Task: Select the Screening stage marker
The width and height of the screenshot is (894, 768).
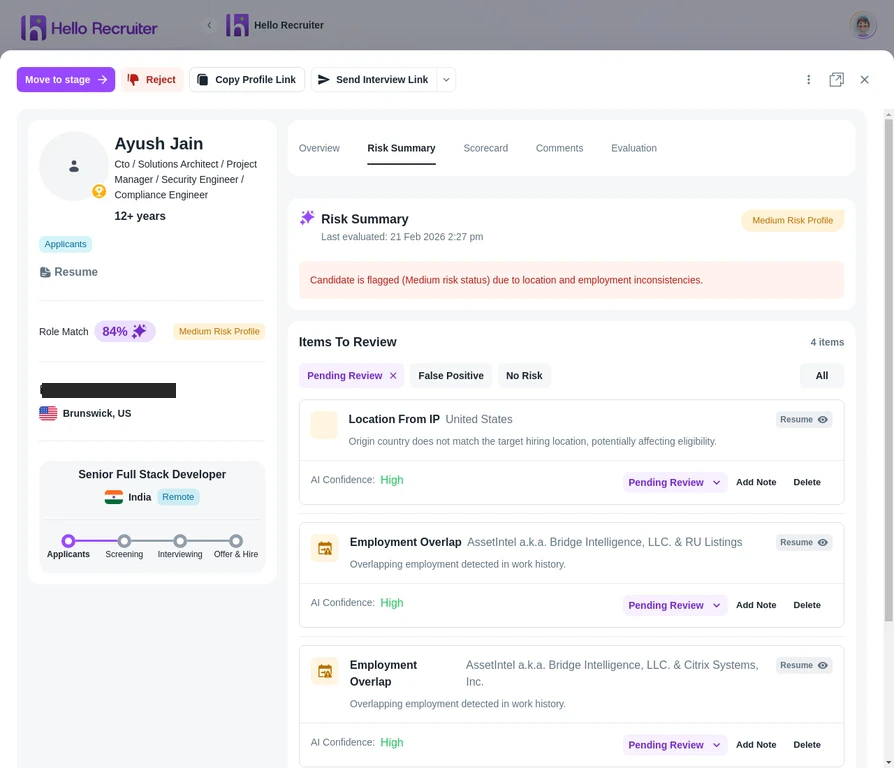Action: point(124,541)
